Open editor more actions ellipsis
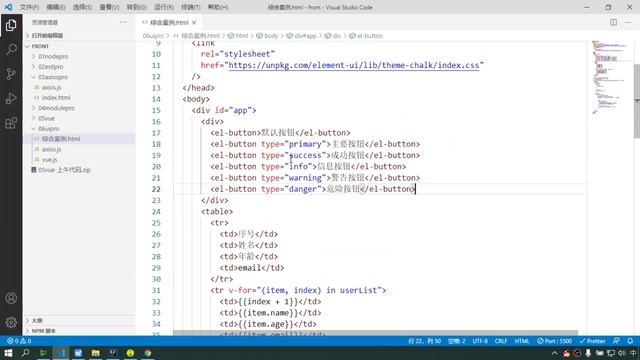The height and width of the screenshot is (360, 640). pos(628,22)
